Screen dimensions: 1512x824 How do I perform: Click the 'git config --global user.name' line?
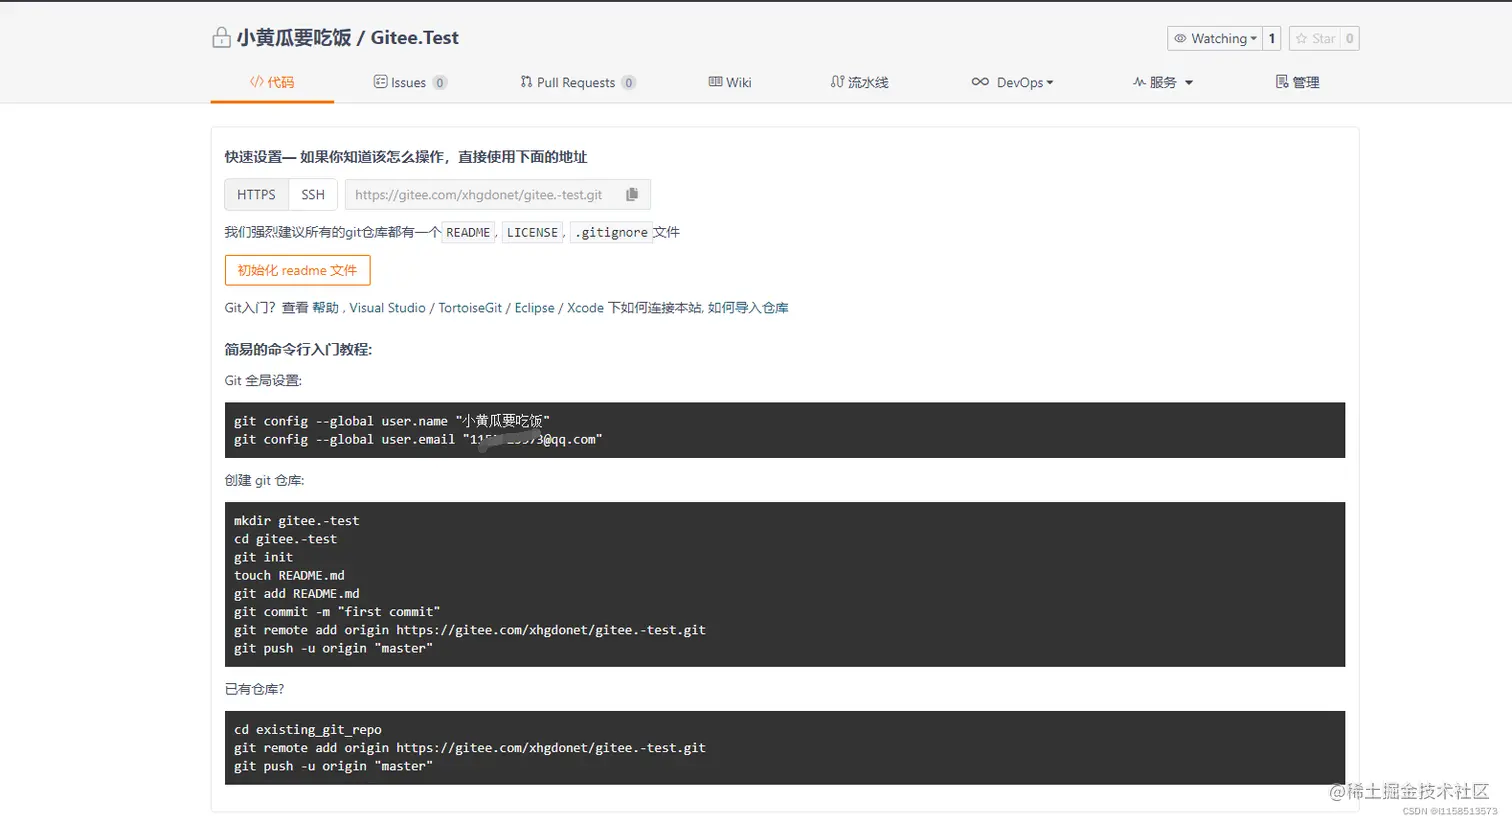coord(392,421)
